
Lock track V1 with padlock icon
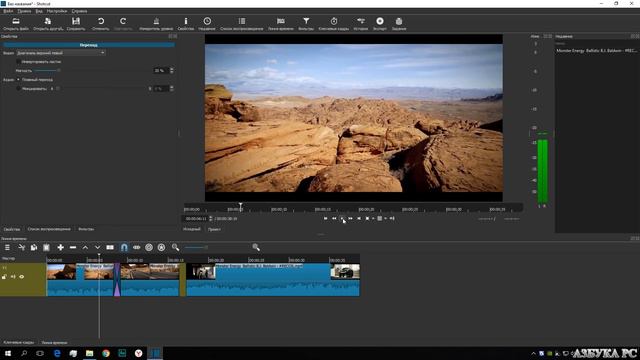(x=4, y=277)
